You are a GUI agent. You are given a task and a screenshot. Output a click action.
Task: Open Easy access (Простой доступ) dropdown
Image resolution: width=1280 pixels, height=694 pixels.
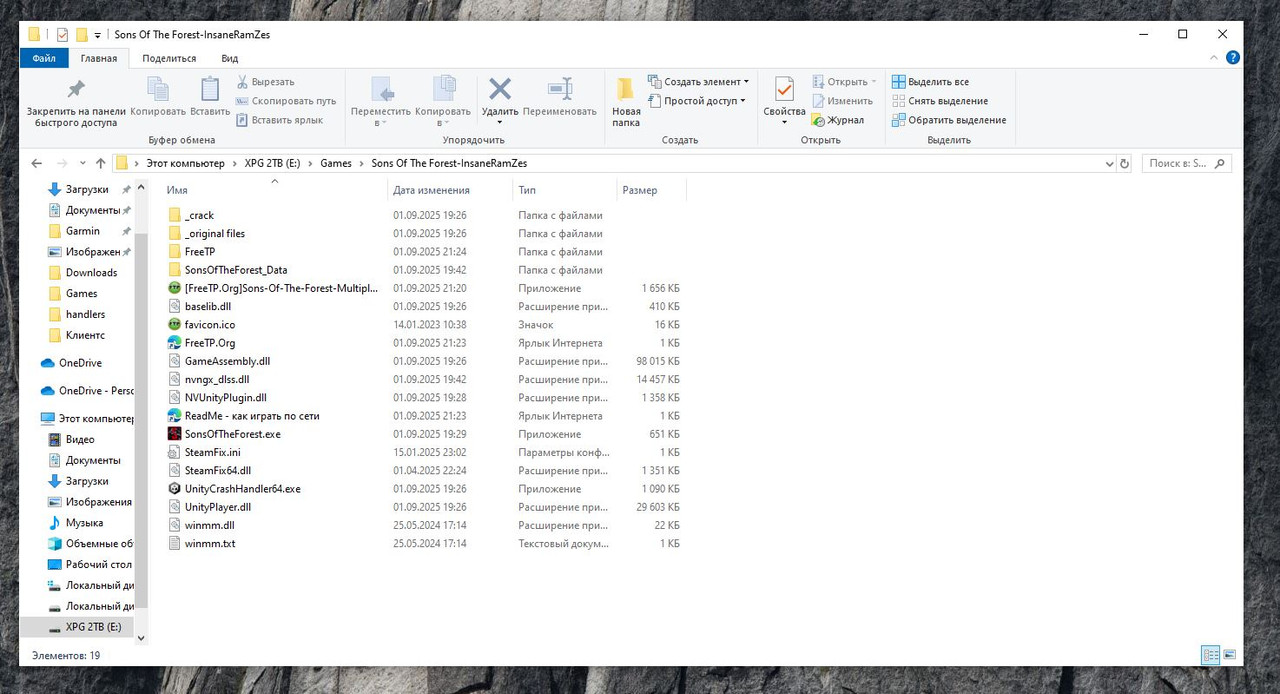697,101
